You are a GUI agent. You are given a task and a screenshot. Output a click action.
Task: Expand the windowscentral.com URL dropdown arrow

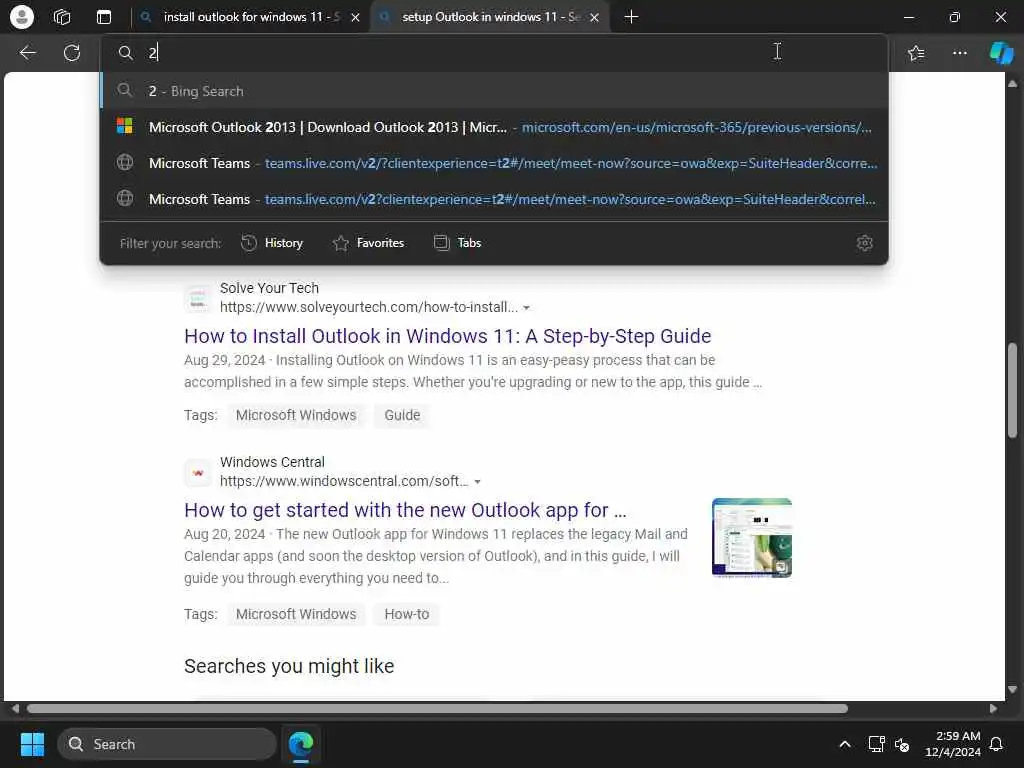pos(477,482)
